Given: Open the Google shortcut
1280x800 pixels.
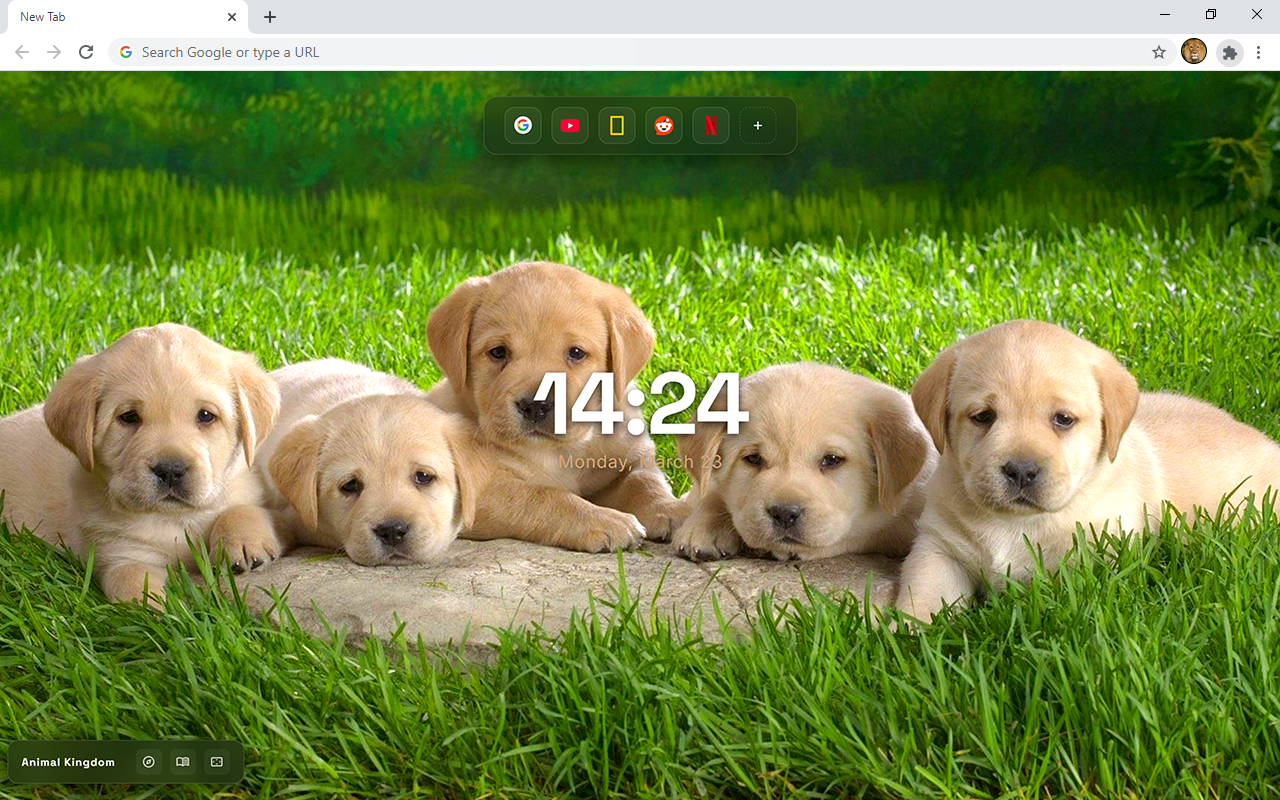Looking at the screenshot, I should coord(523,126).
